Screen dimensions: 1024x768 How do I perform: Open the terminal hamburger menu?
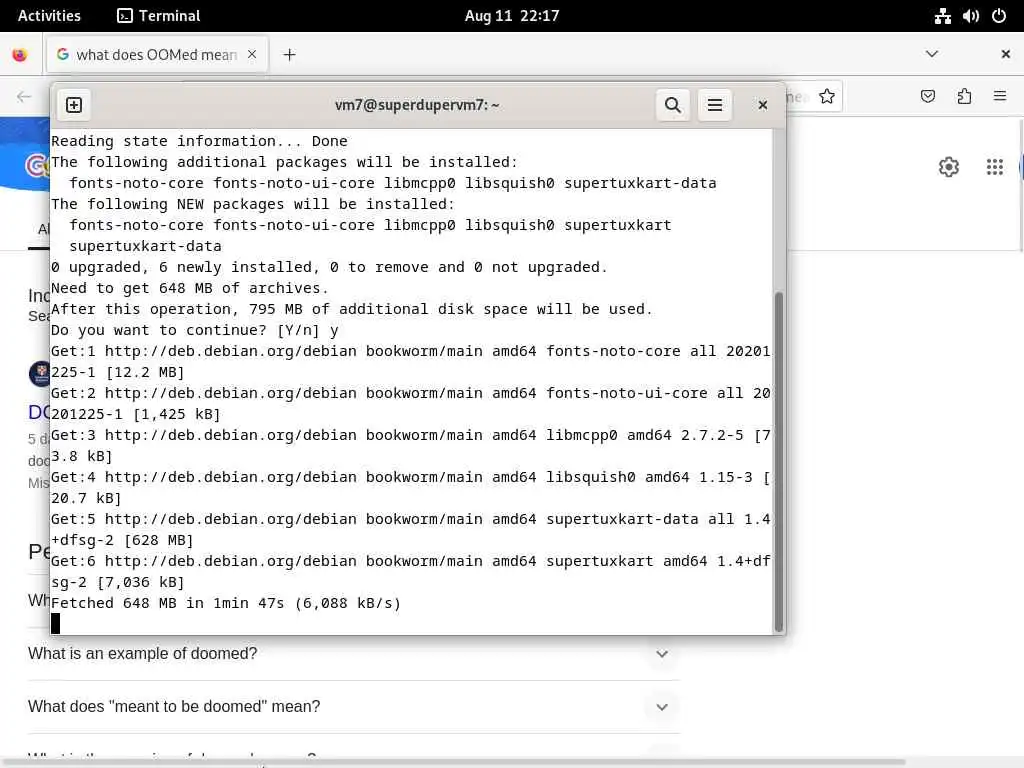714,105
